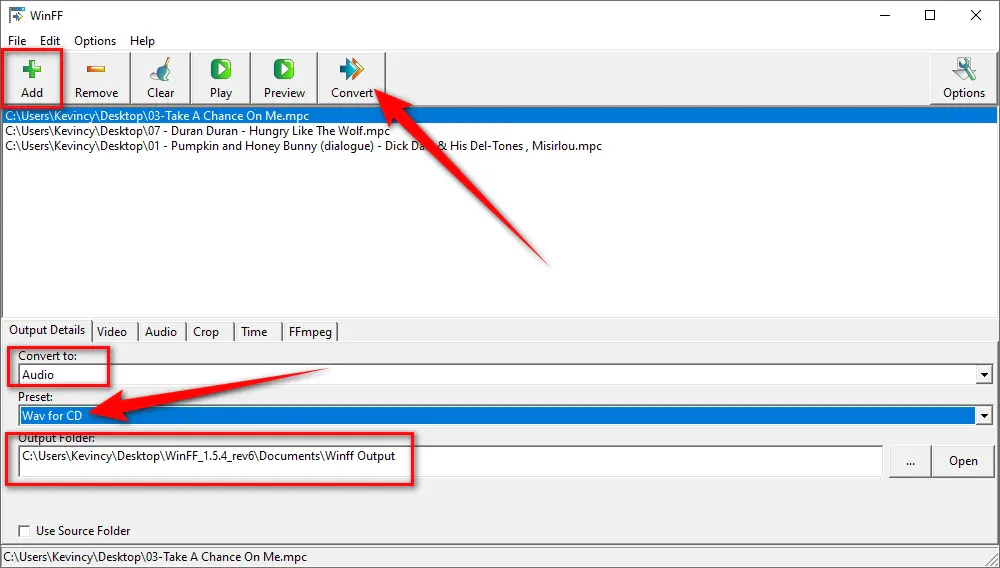The height and width of the screenshot is (568, 1000).
Task: Minimize the WinFF window
Action: coord(884,15)
